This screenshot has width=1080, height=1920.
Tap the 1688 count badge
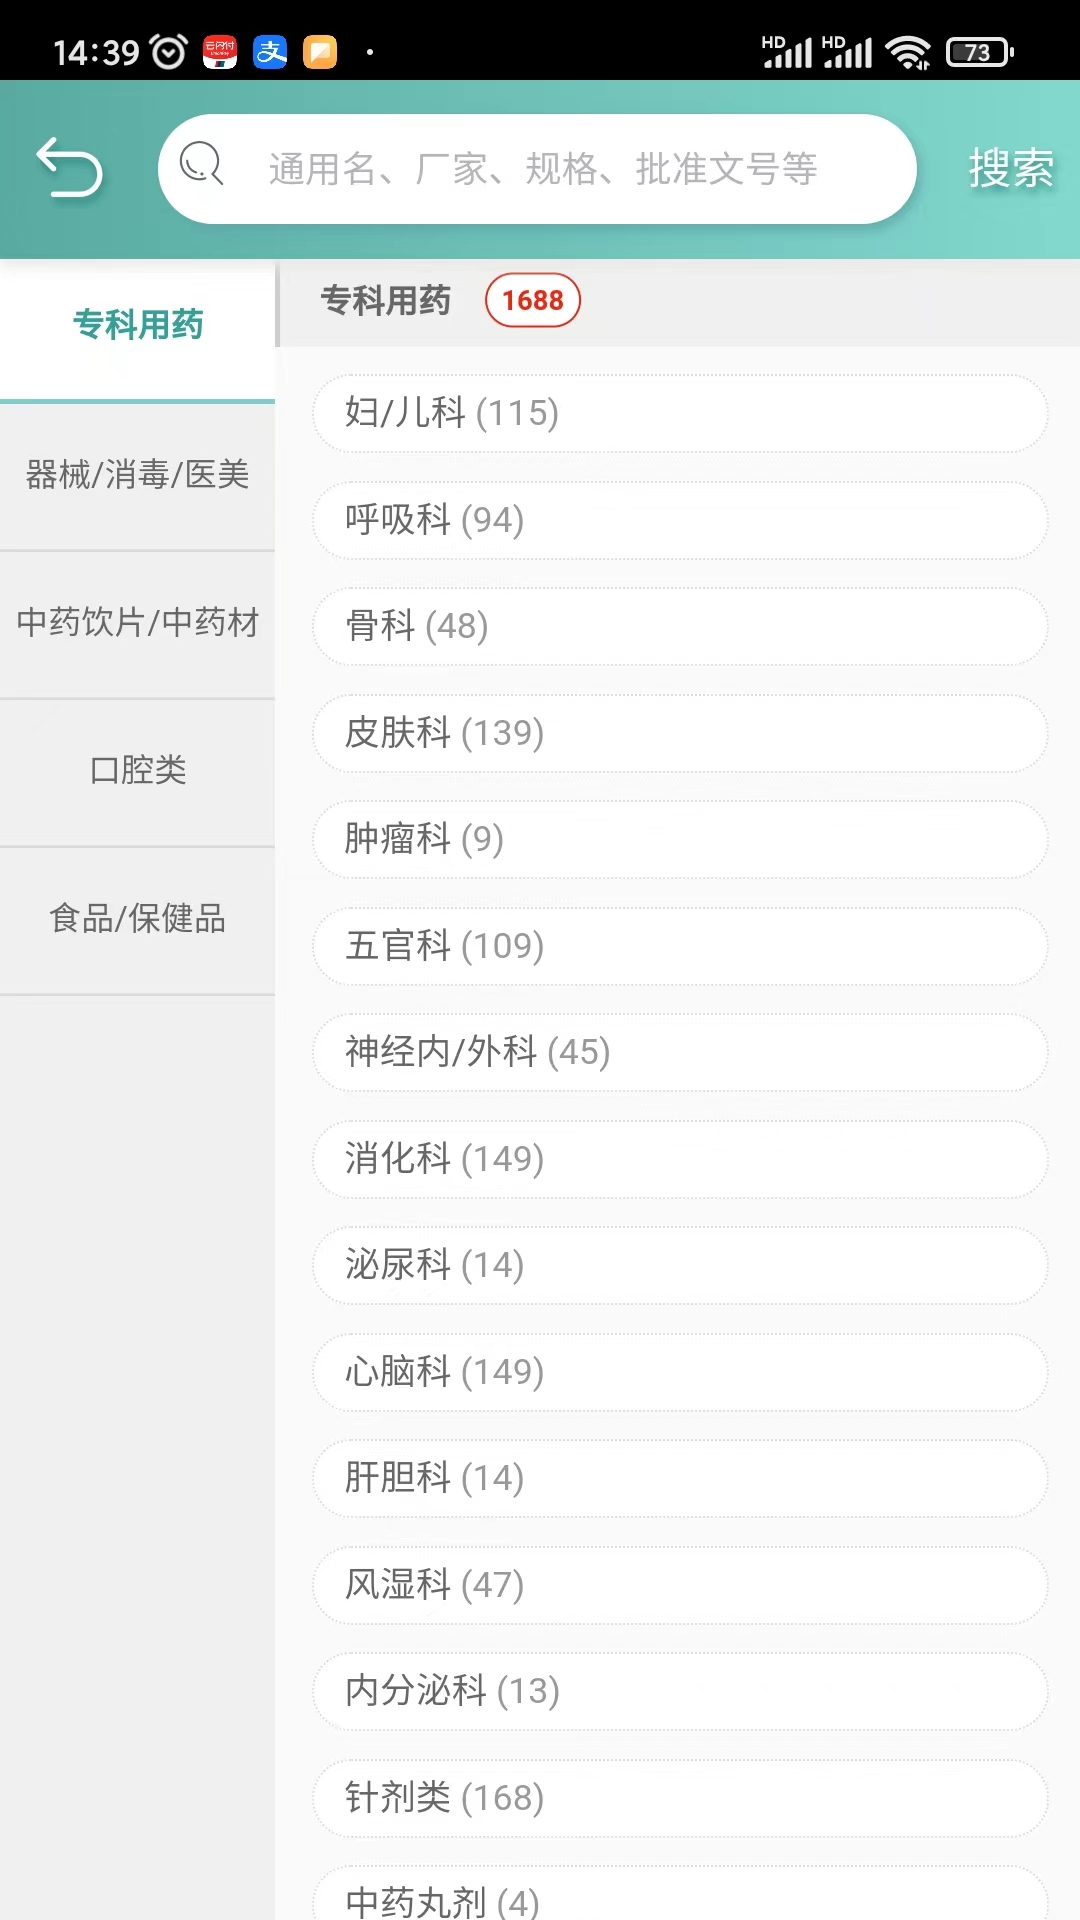pyautogui.click(x=532, y=300)
